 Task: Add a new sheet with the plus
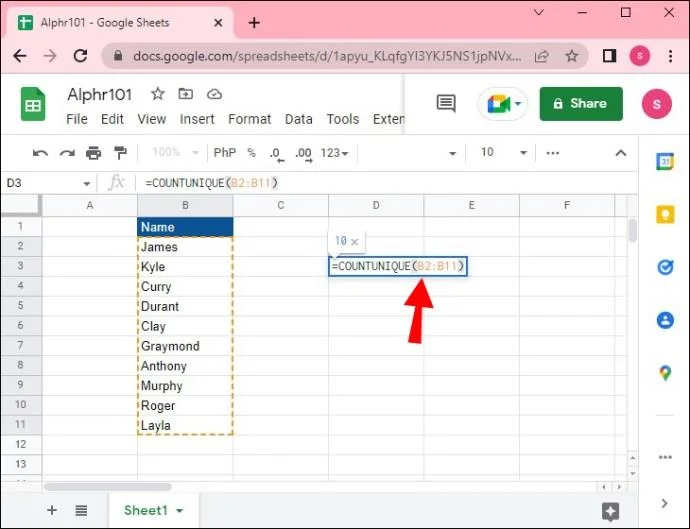pyautogui.click(x=52, y=510)
